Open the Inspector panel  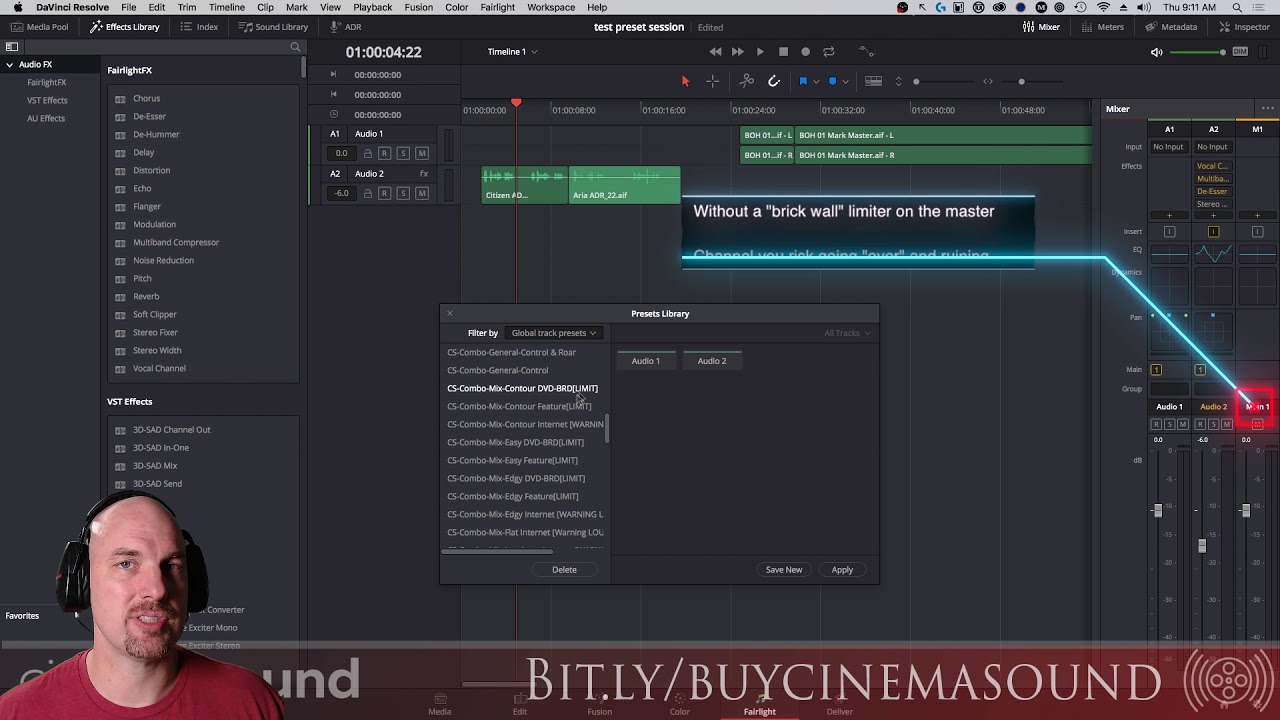(x=1243, y=27)
